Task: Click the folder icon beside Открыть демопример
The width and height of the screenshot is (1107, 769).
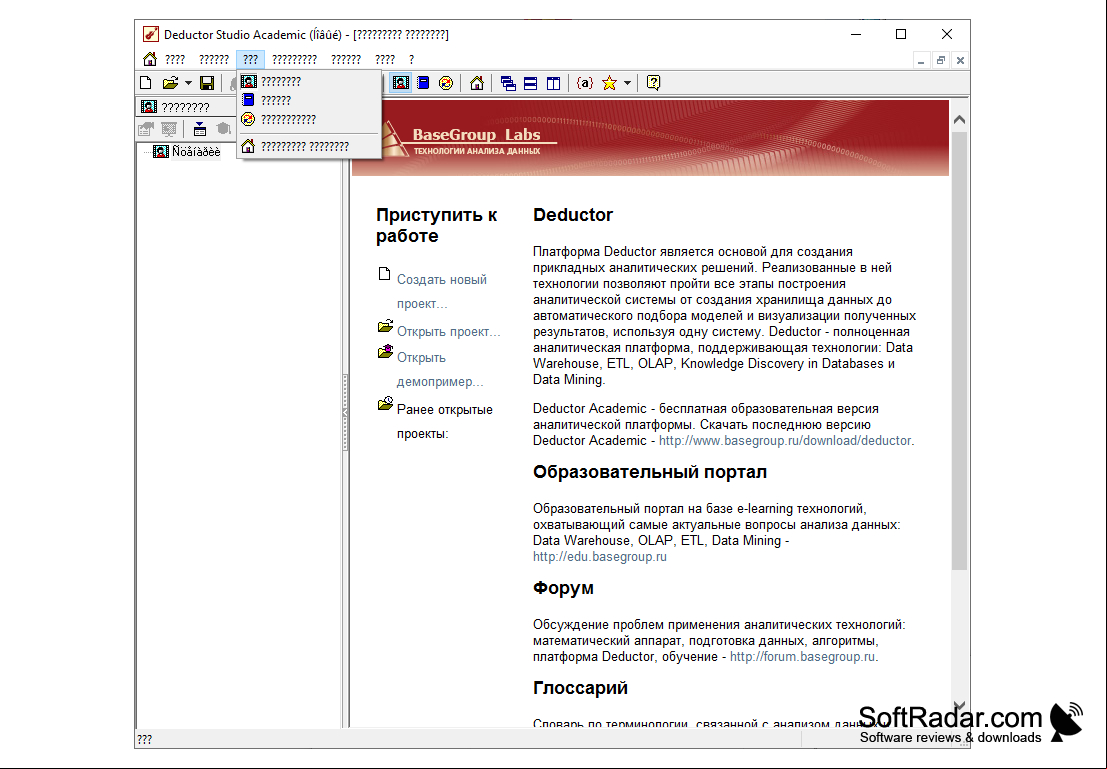Action: [385, 351]
